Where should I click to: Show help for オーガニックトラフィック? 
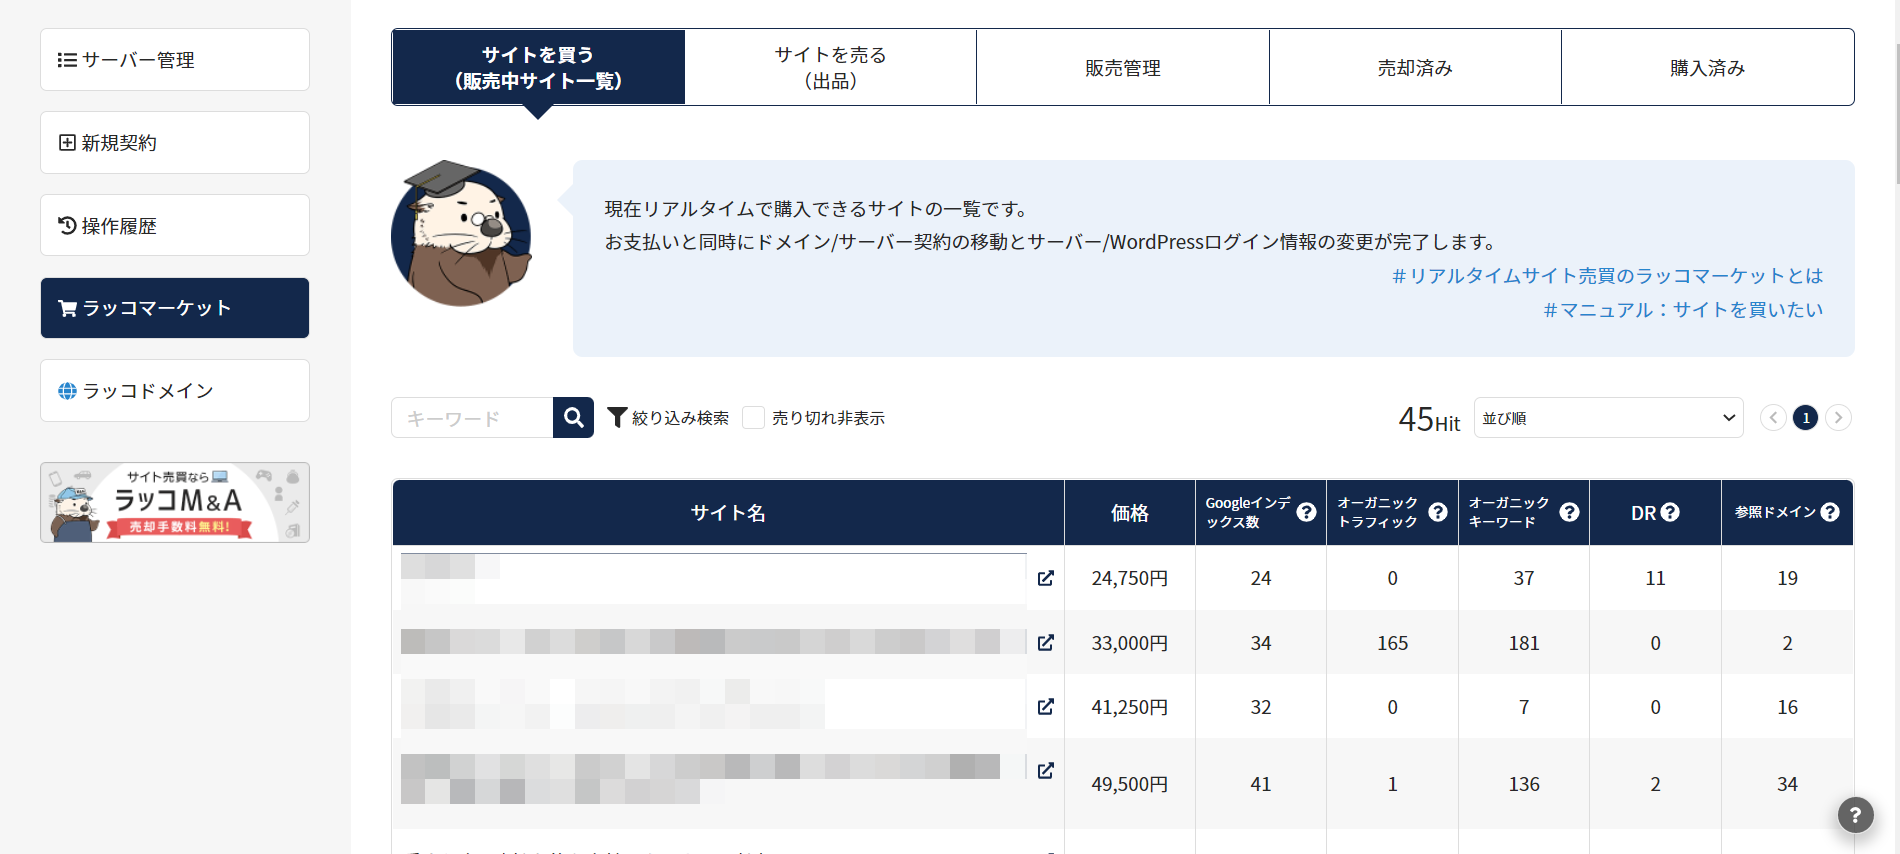pos(1438,512)
